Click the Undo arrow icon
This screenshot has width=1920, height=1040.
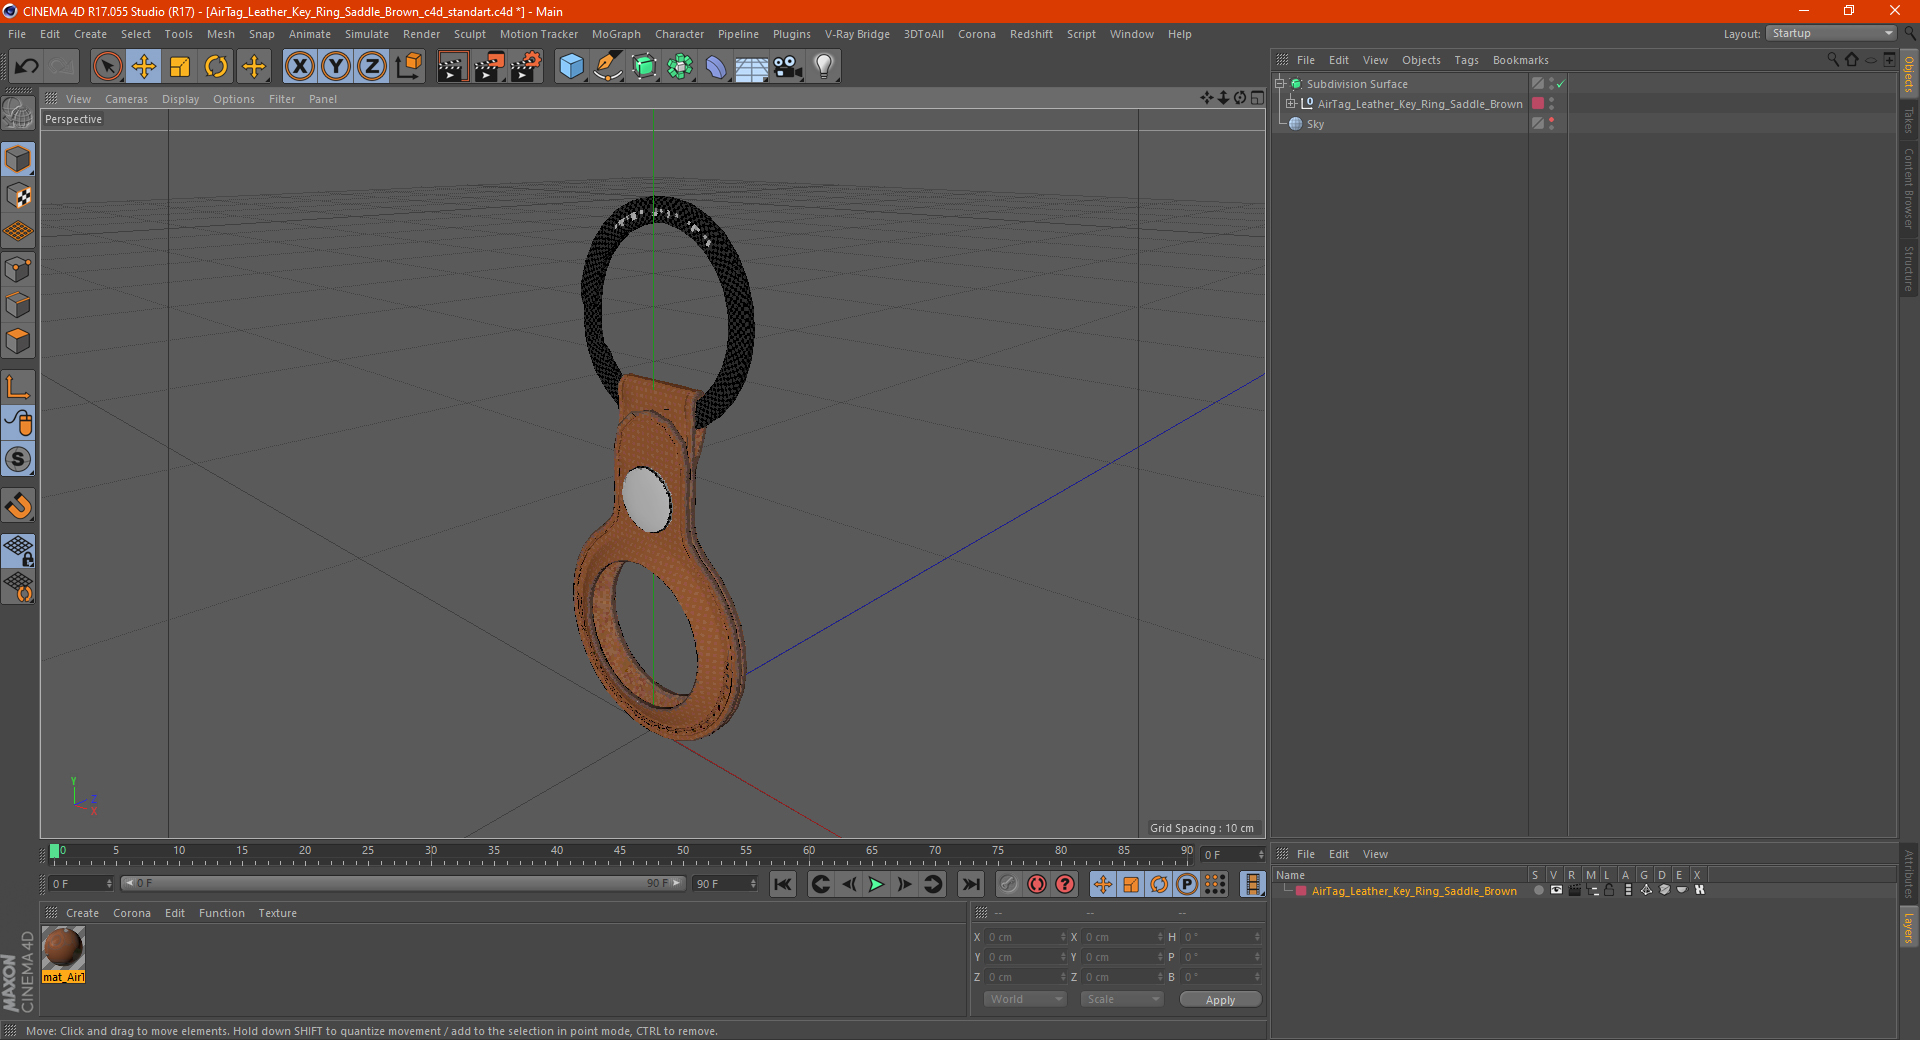click(27, 67)
